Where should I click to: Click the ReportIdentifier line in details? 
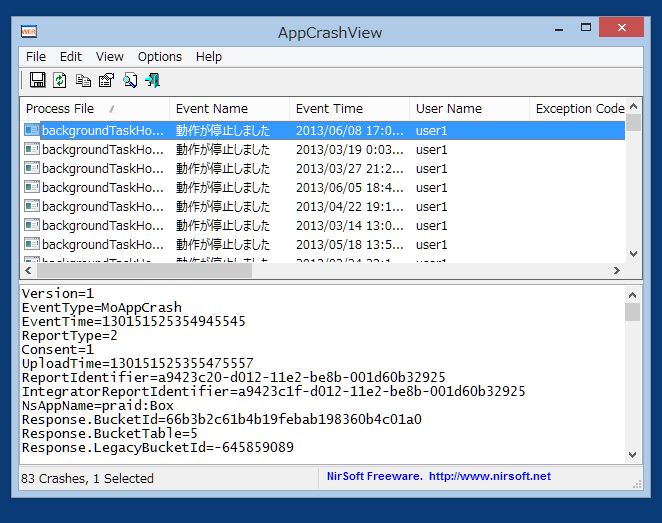(233, 377)
